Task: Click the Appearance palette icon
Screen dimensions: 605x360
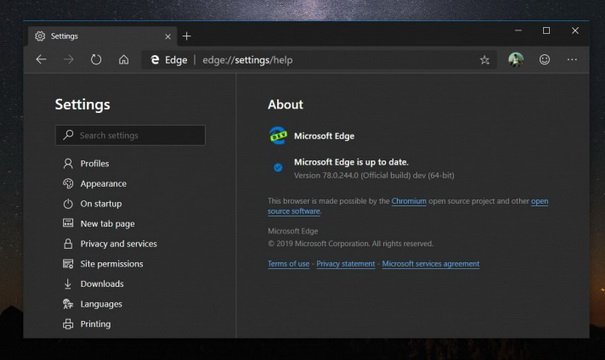Action: pos(68,184)
